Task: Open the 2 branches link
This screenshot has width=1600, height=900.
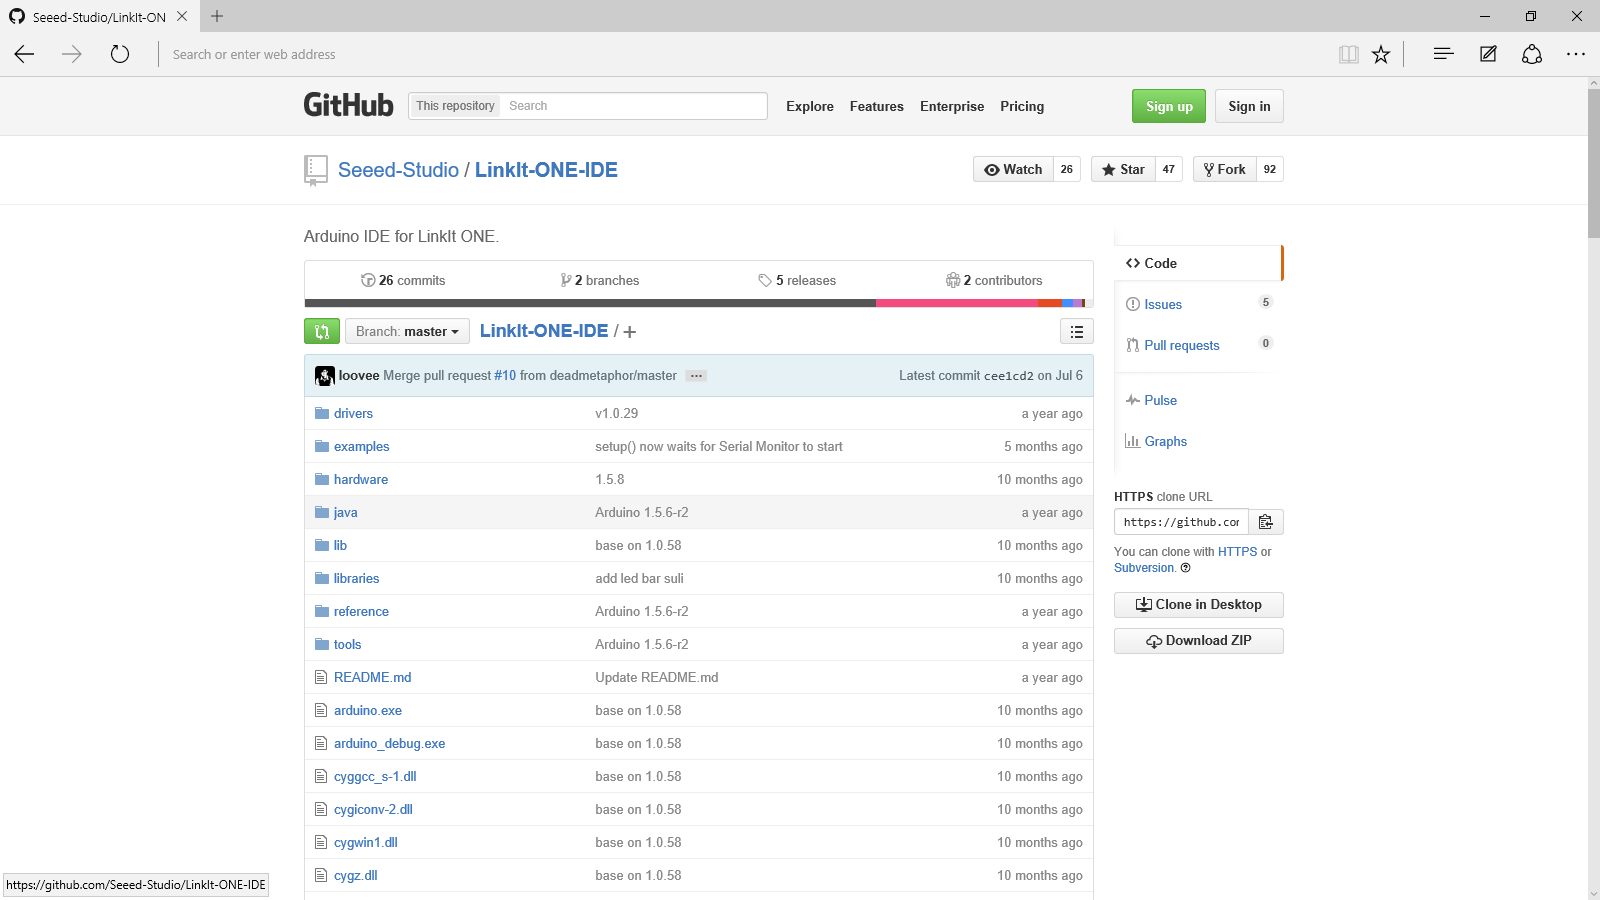Action: click(x=600, y=280)
